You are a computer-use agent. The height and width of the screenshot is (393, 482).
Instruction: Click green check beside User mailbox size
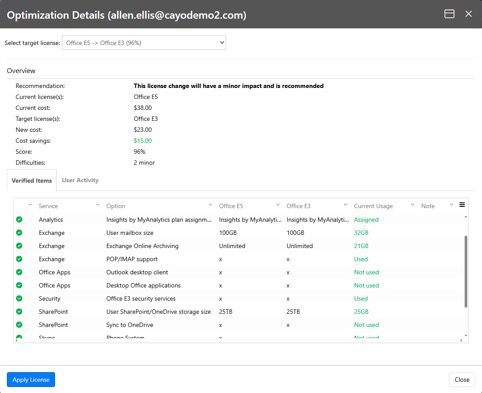(19, 233)
